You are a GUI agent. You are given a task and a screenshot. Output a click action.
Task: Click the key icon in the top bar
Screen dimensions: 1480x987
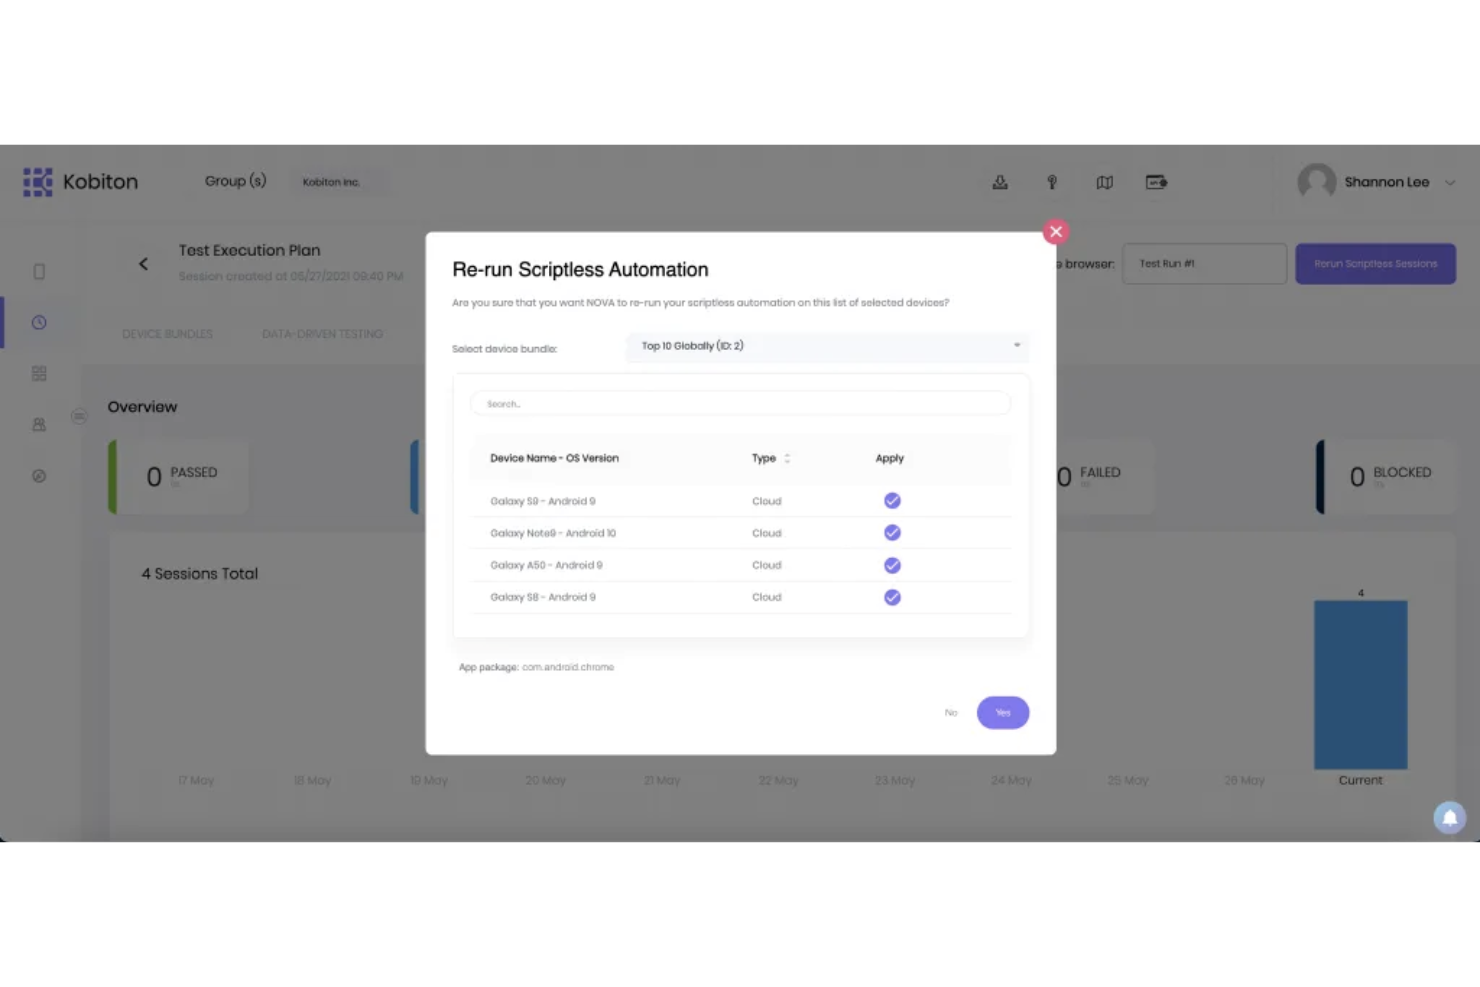click(1052, 182)
